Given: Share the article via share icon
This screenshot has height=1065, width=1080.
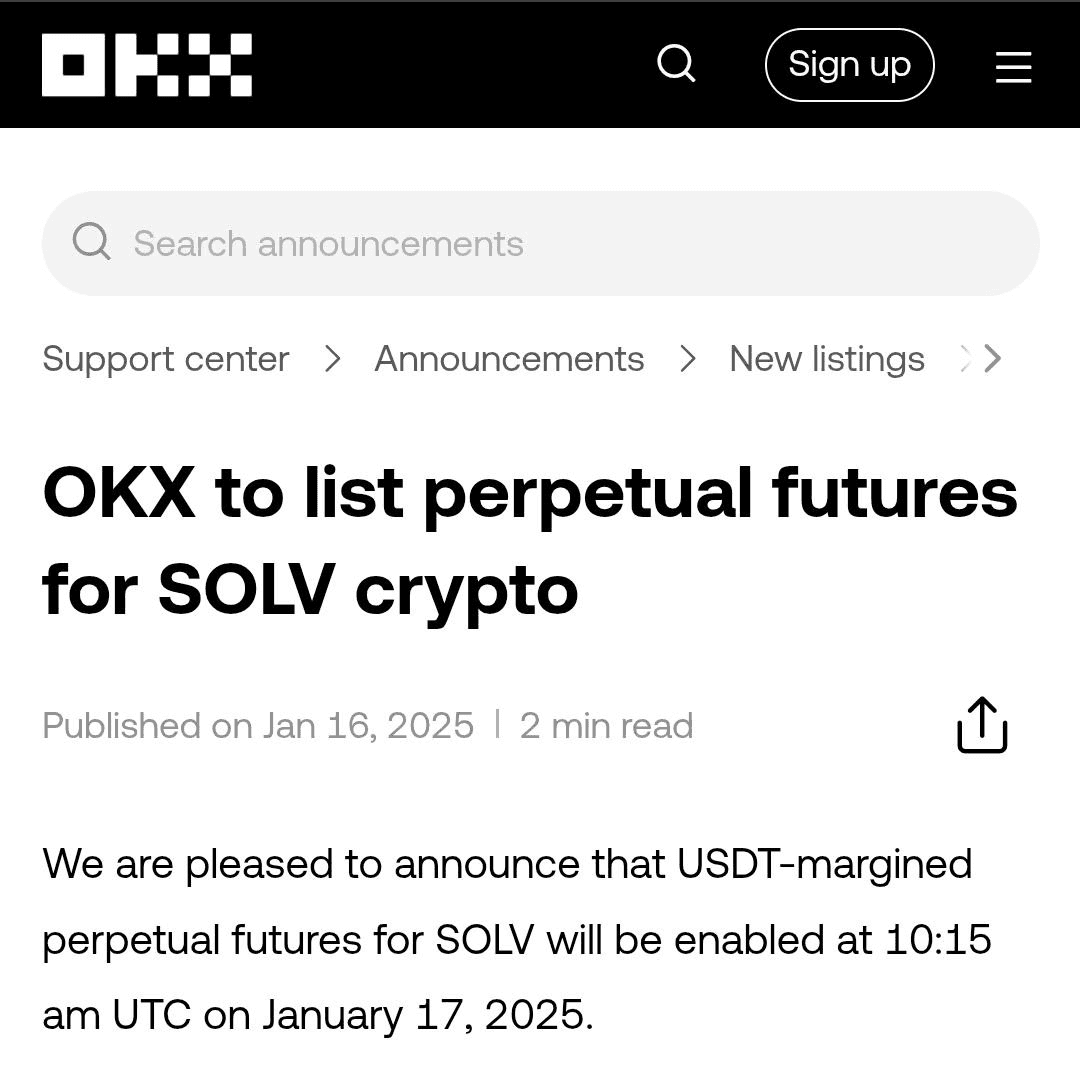Looking at the screenshot, I should click(x=982, y=725).
